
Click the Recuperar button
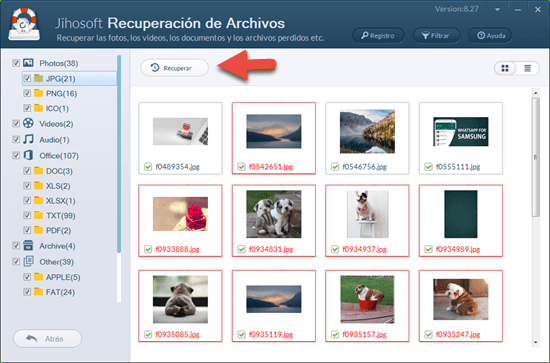pos(174,68)
